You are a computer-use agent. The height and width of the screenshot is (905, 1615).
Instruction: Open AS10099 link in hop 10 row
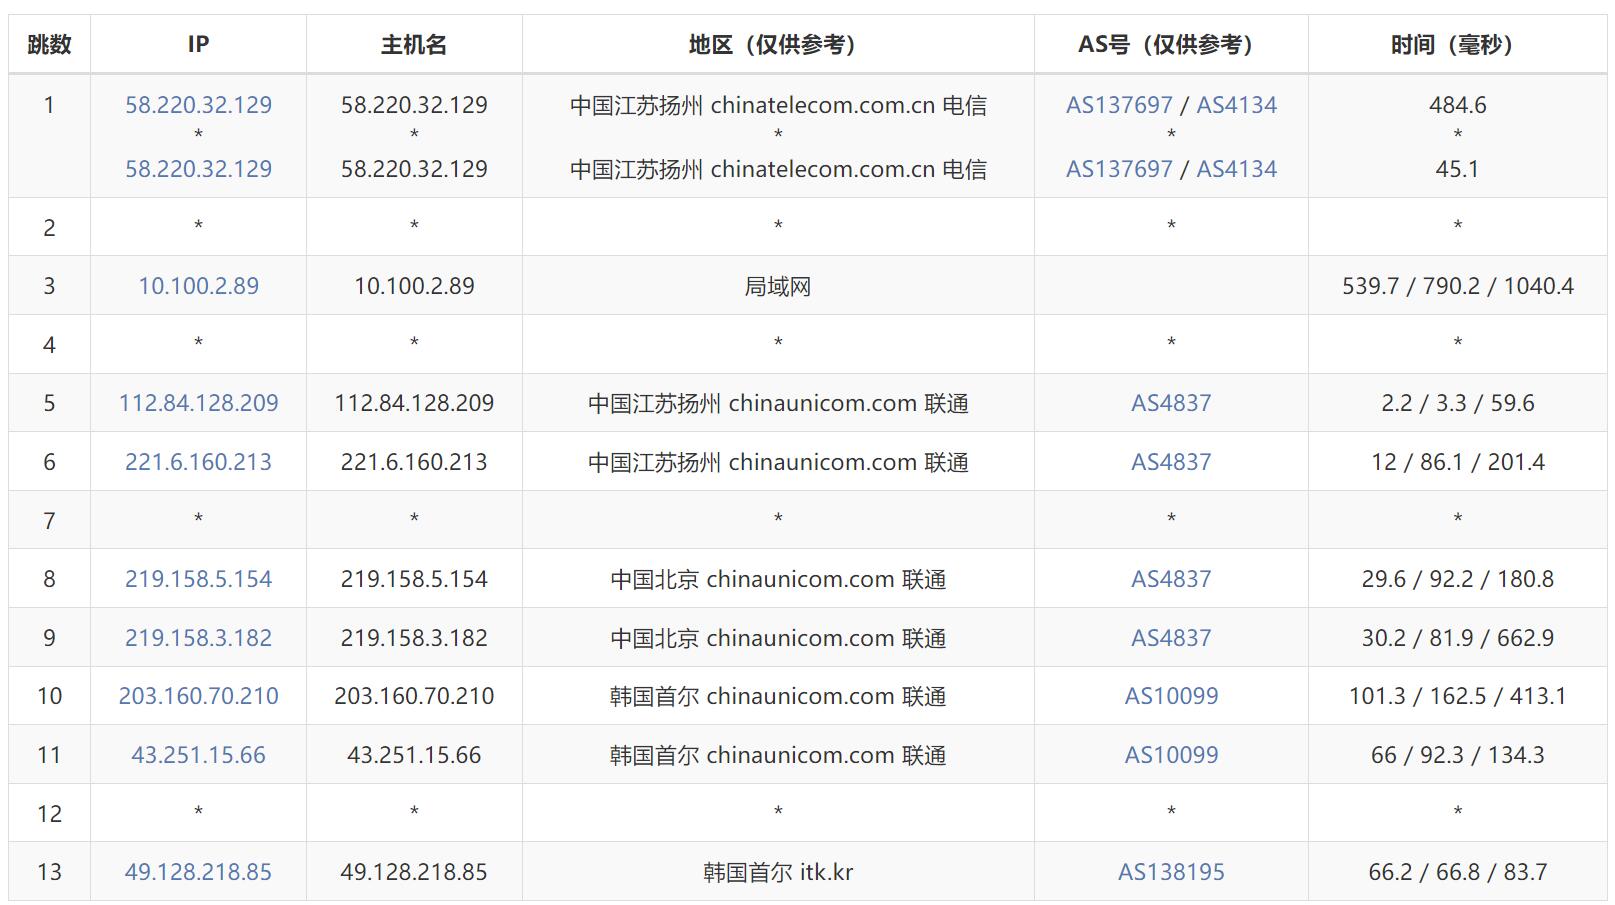point(1171,696)
